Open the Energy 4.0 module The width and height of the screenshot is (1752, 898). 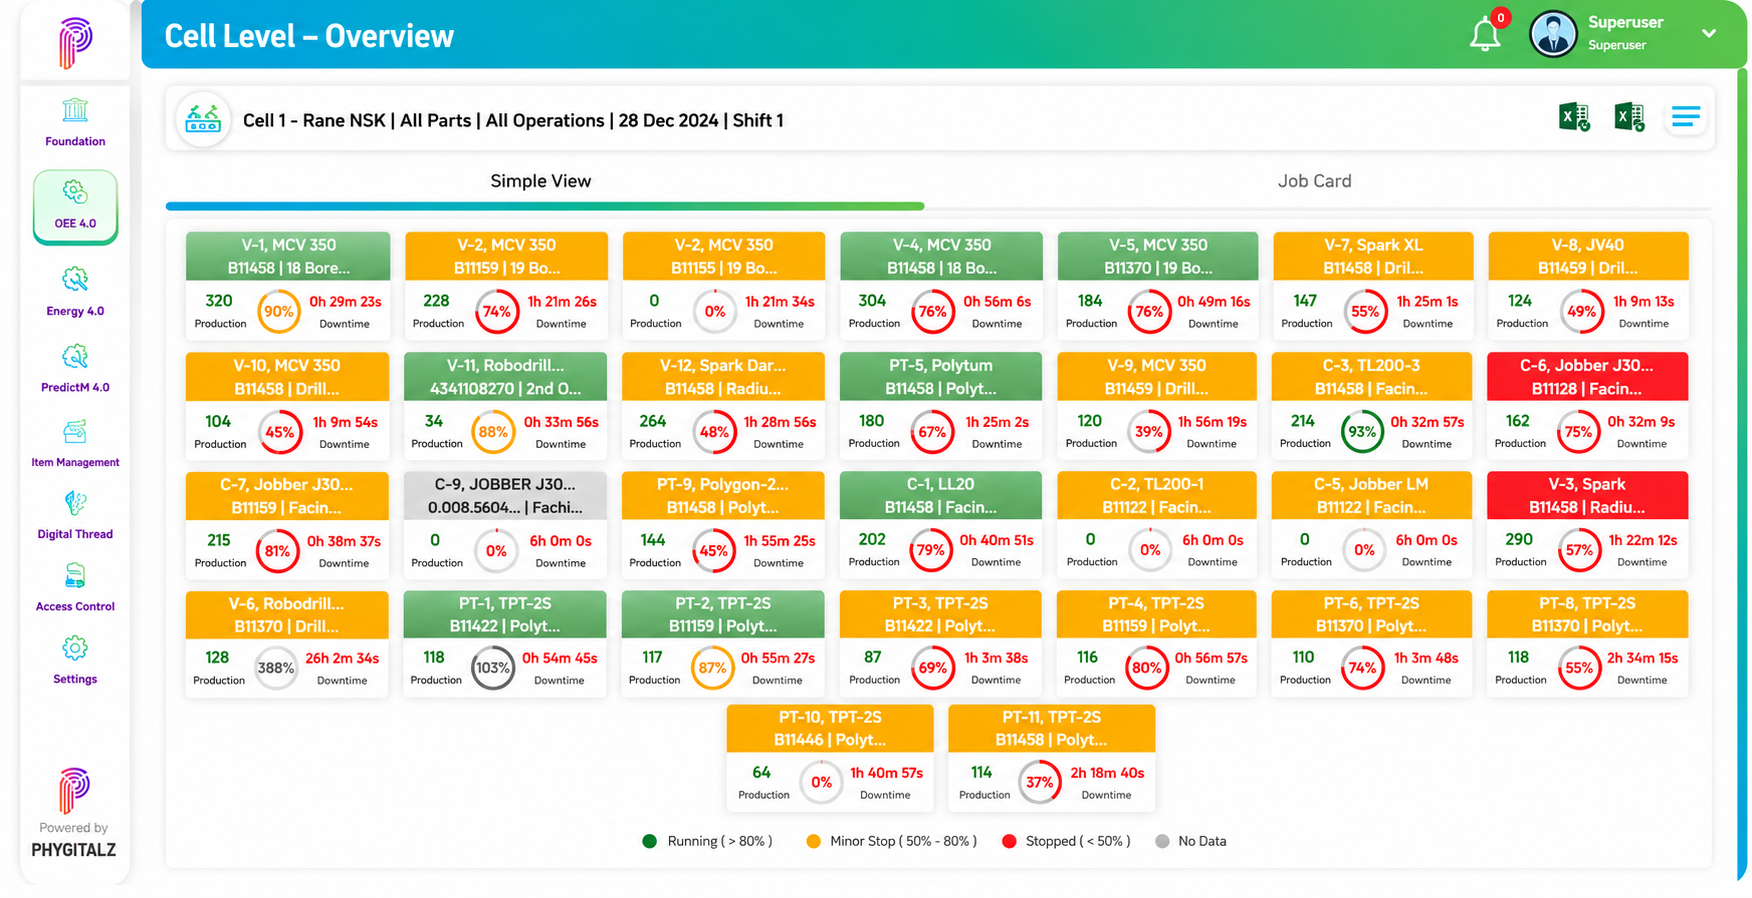tap(75, 291)
